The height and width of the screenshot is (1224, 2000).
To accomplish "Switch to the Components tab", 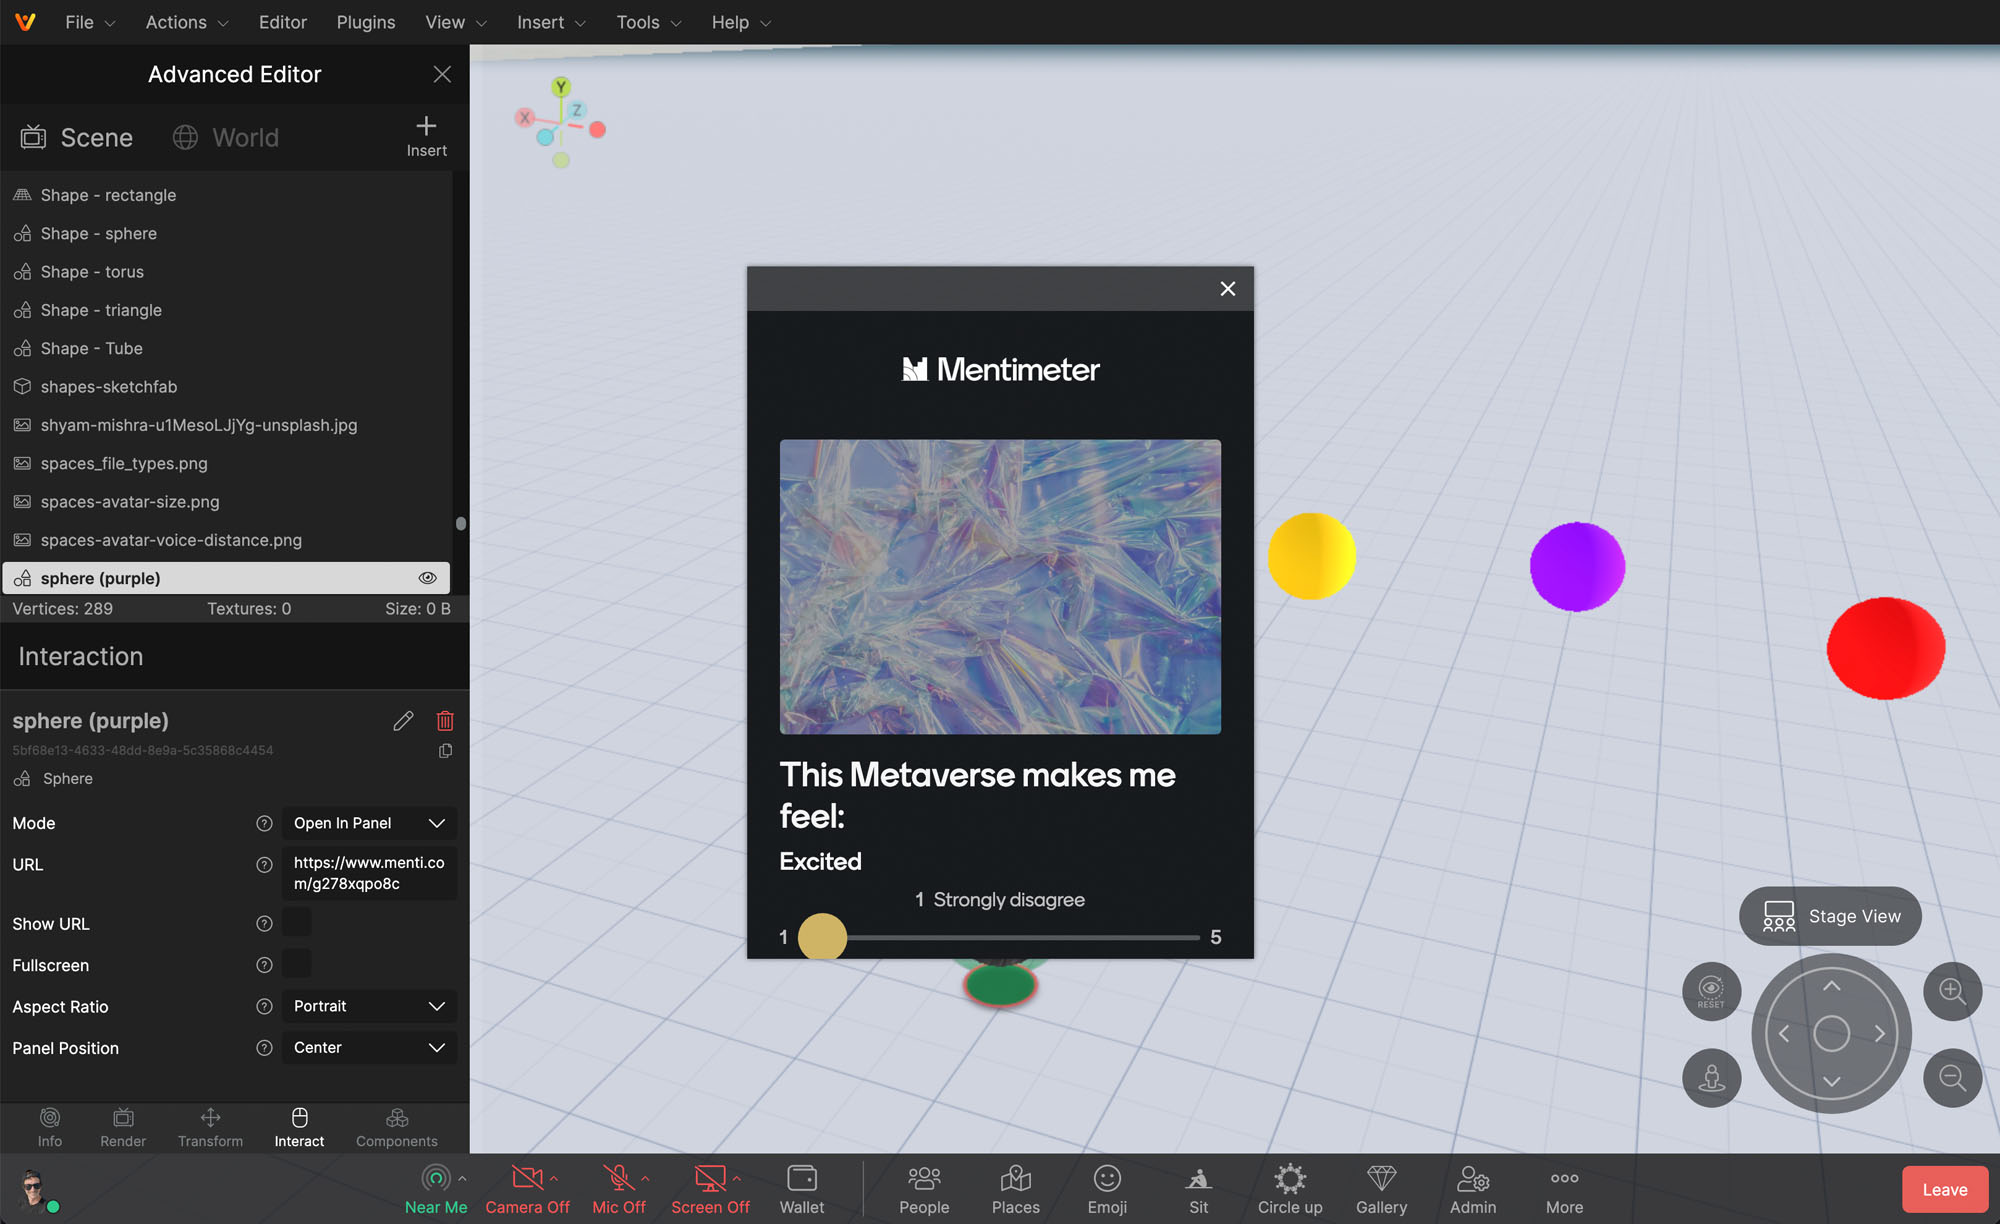I will (397, 1127).
